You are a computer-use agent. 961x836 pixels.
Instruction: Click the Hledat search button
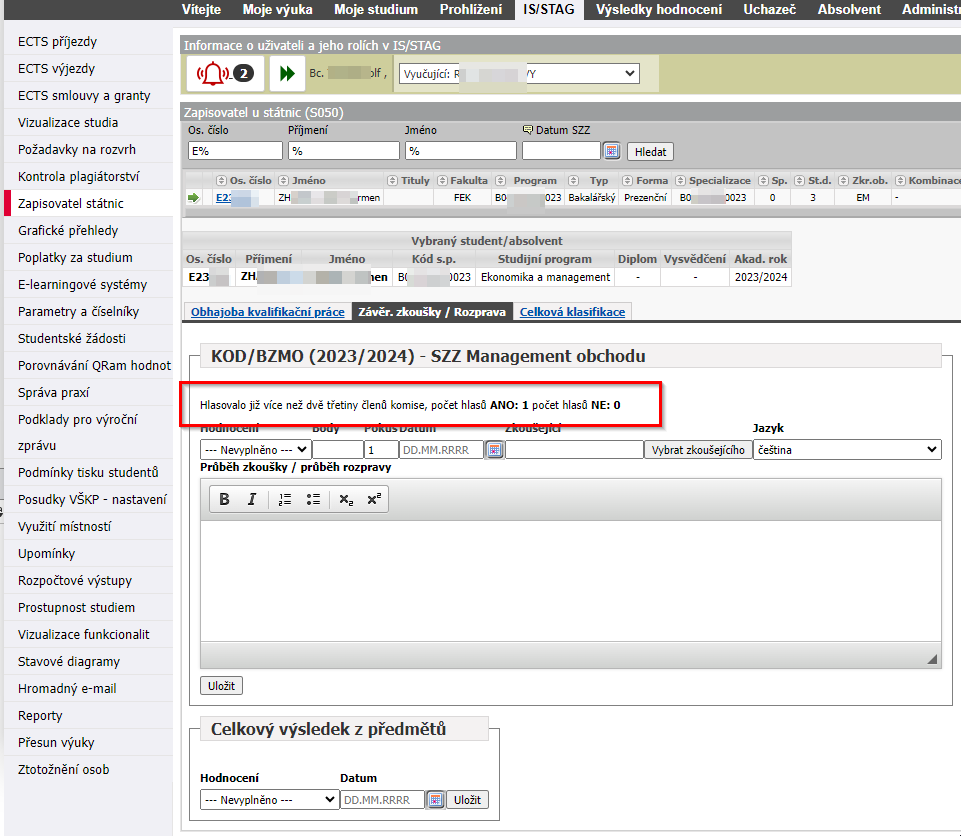[x=650, y=151]
